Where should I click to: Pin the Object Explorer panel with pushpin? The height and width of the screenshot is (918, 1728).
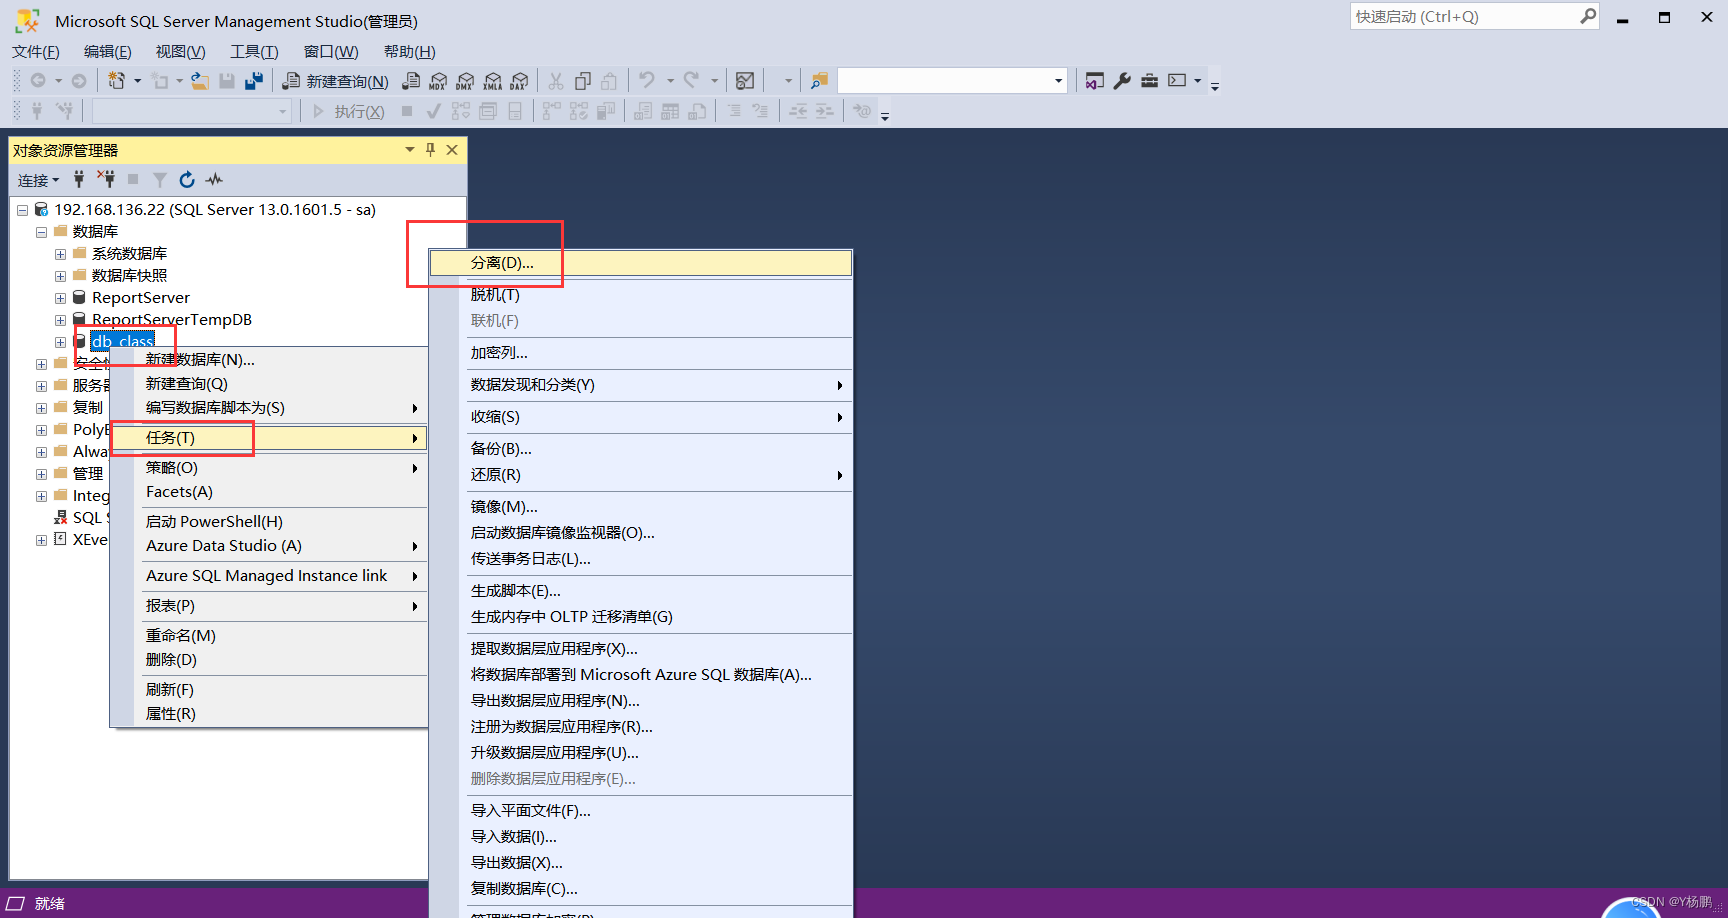point(430,150)
